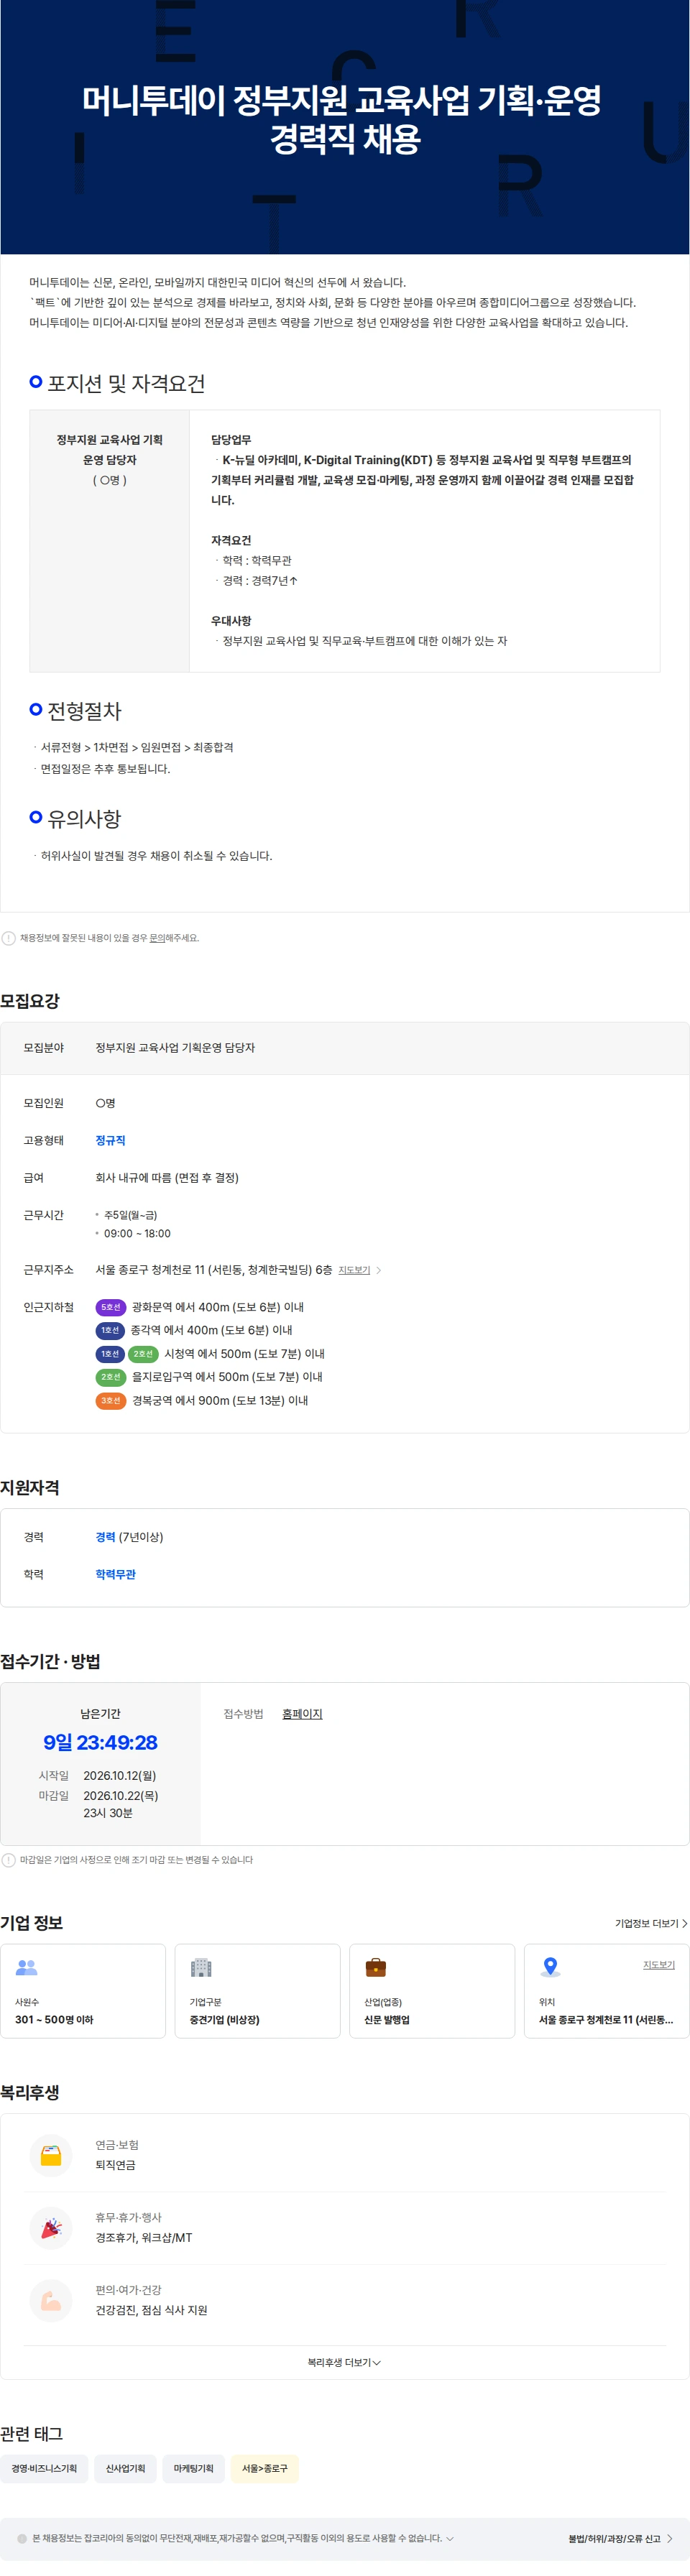Click the 1호선 badge for 종각역
The image size is (690, 2576).
[x=110, y=1330]
